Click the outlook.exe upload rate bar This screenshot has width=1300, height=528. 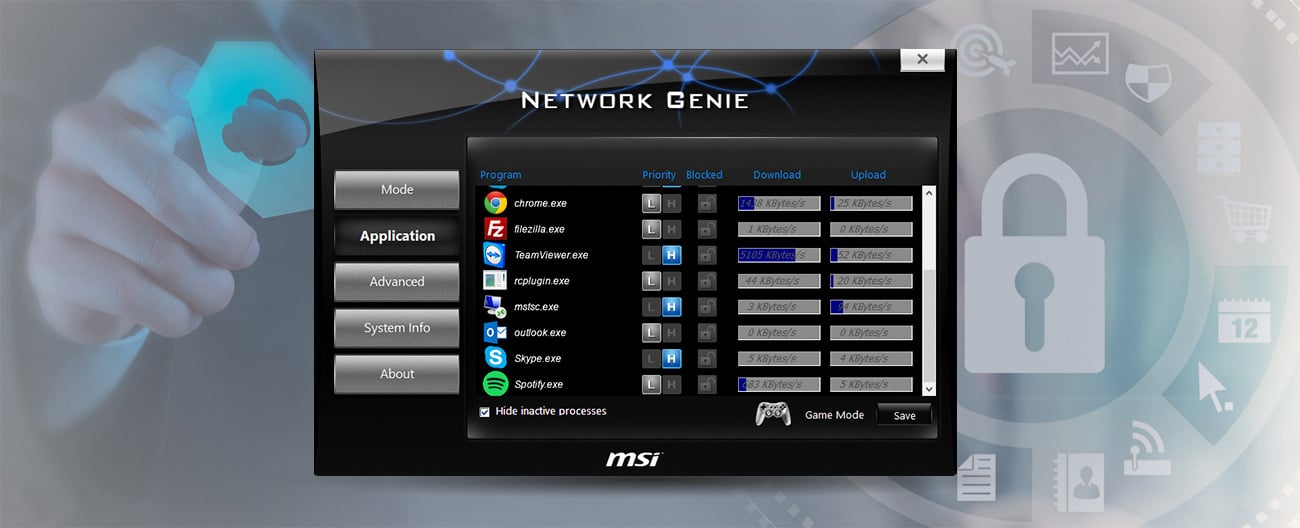871,332
